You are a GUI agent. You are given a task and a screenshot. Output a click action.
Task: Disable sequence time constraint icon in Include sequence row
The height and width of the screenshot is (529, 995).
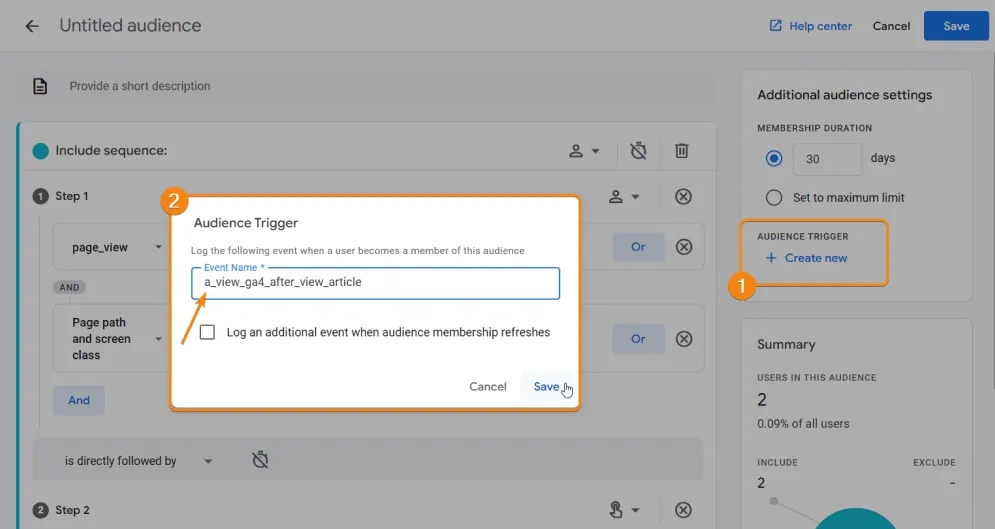coord(638,151)
